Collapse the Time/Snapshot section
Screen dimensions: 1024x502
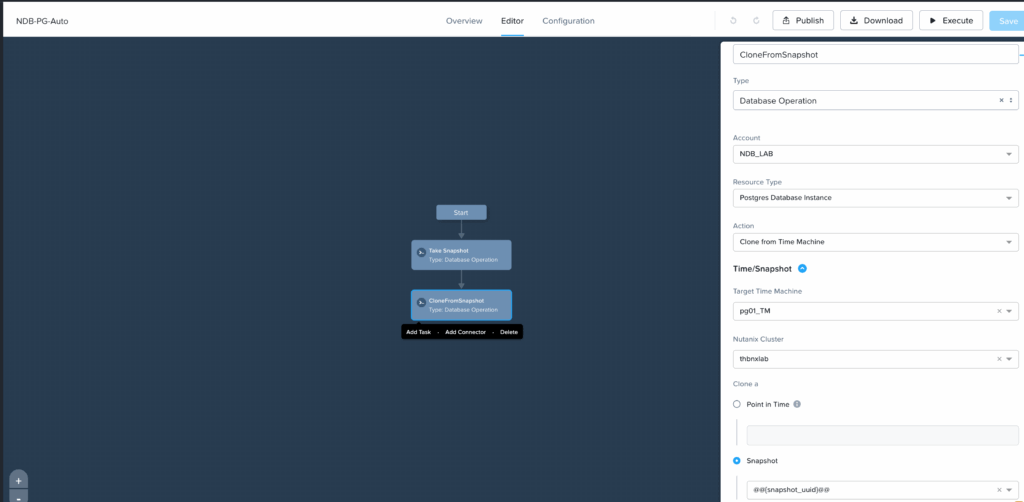coord(803,268)
